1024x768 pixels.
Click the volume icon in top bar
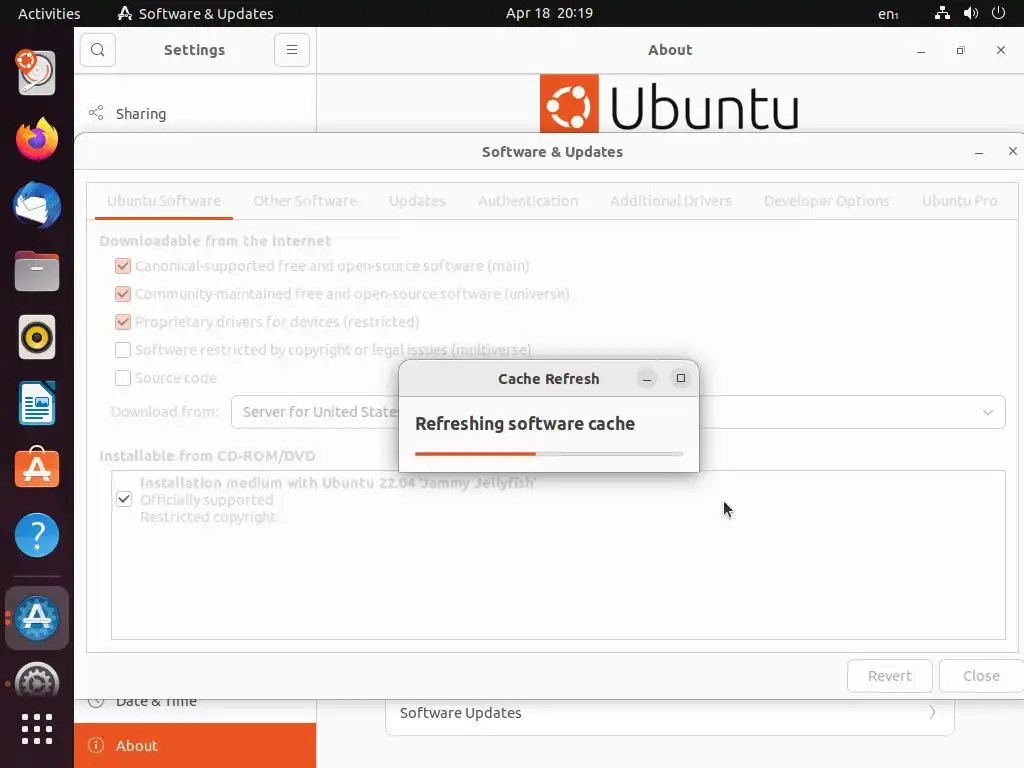click(970, 13)
